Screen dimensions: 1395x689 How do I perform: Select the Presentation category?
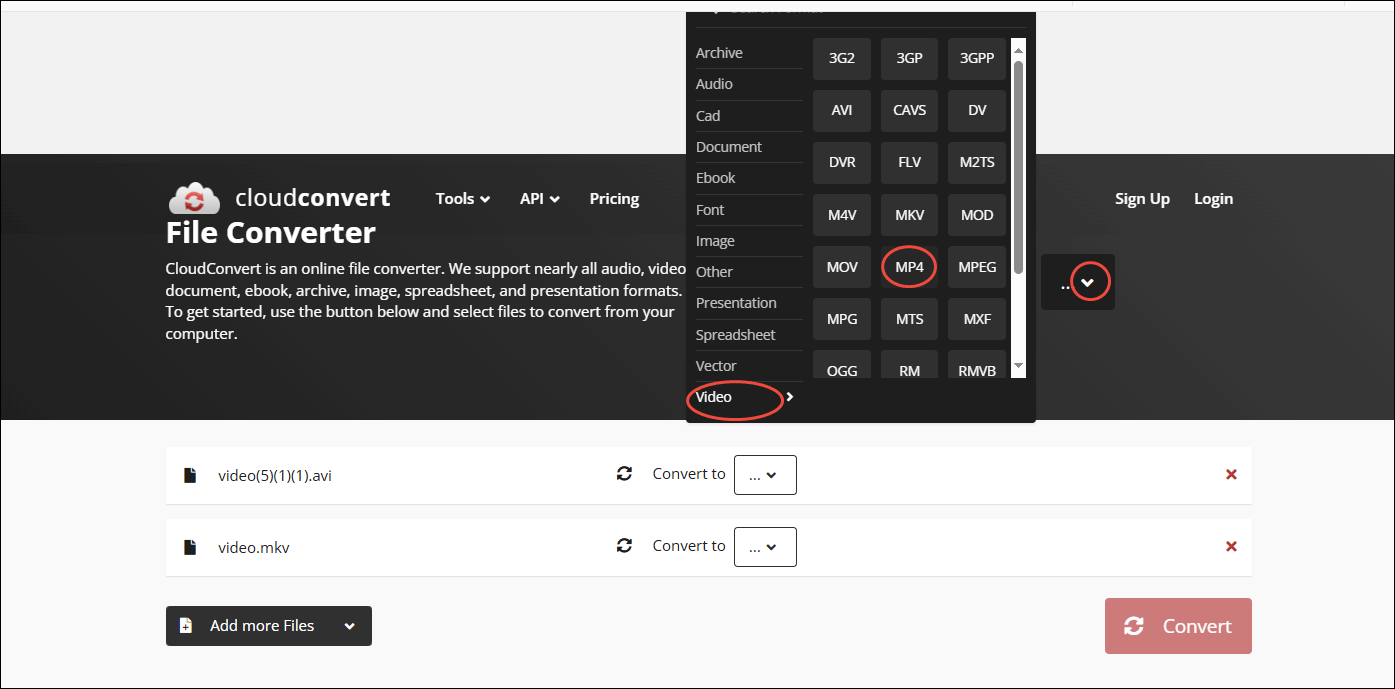point(749,303)
